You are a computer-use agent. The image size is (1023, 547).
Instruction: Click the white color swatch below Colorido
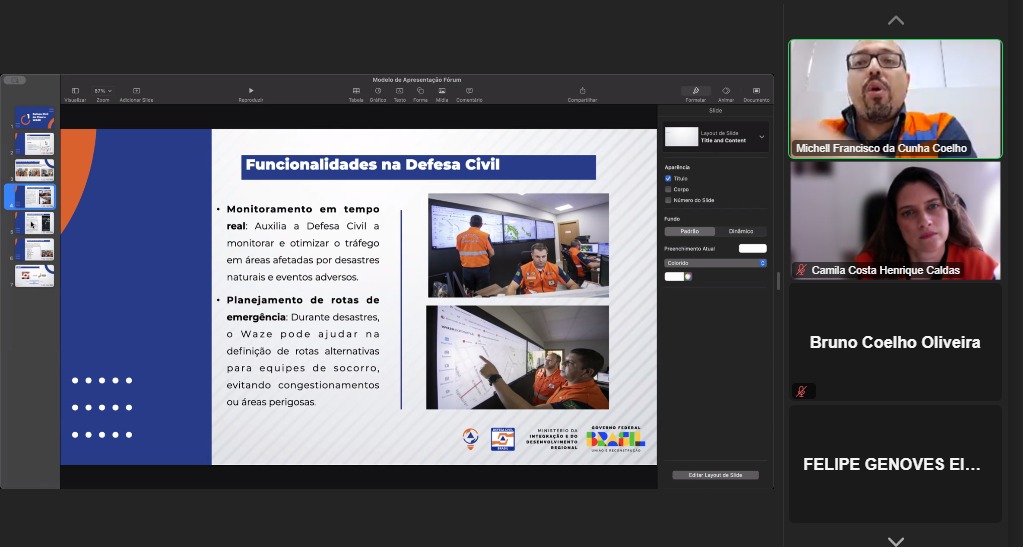[x=674, y=277]
